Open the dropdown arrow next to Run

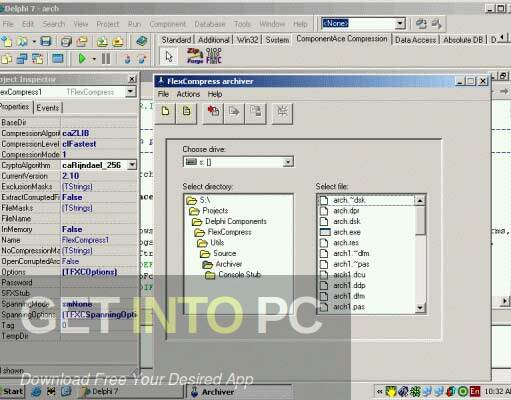pyautogui.click(x=94, y=59)
